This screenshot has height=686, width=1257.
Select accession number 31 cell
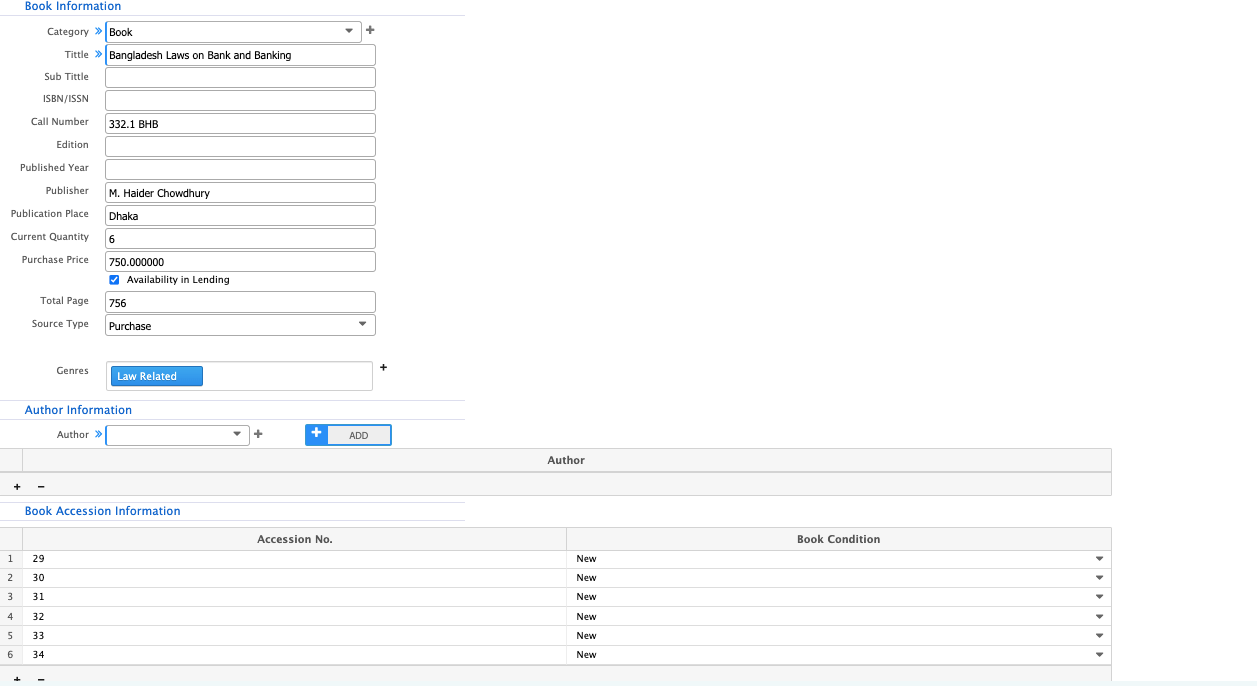point(294,597)
